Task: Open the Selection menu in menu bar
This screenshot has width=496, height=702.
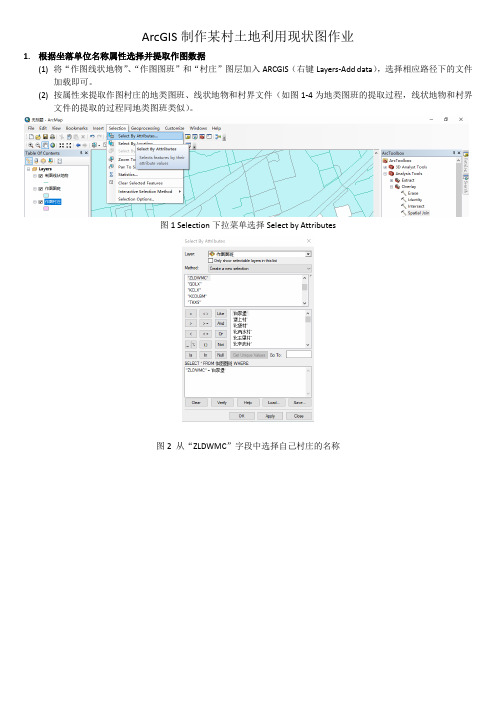Action: pyautogui.click(x=117, y=128)
